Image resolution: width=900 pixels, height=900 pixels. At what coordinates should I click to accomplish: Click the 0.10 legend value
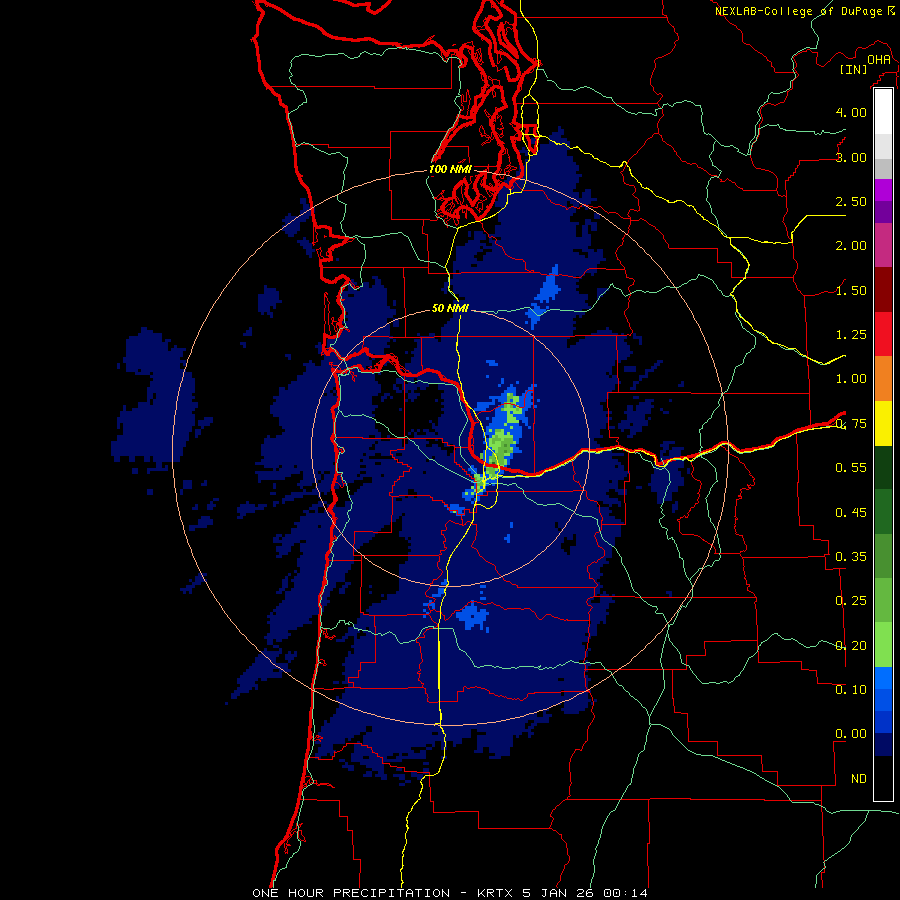click(x=851, y=690)
